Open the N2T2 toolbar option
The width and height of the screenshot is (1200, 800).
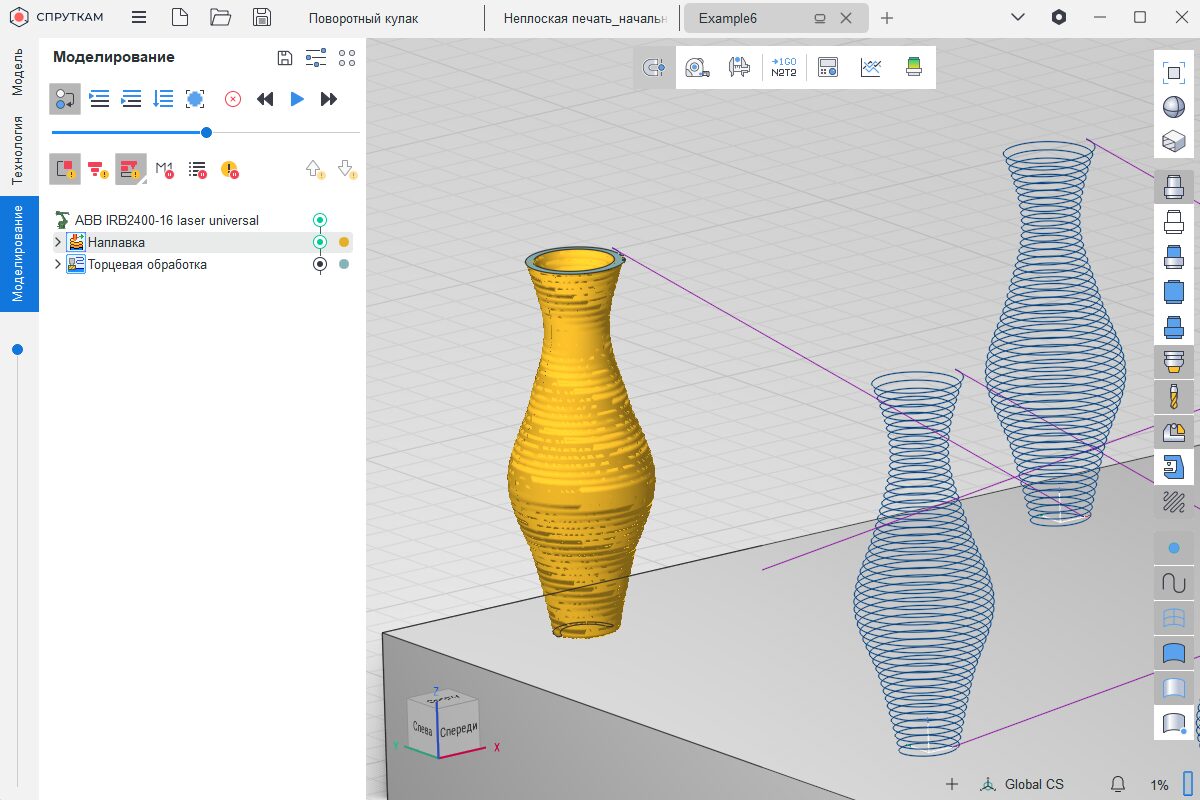(784, 68)
